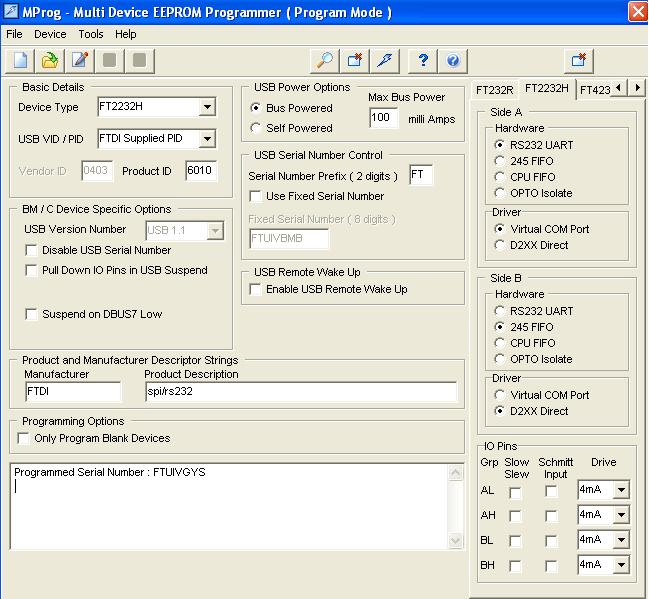Expand the USB VID / PID dropdown
This screenshot has width=649, height=599.
207,139
